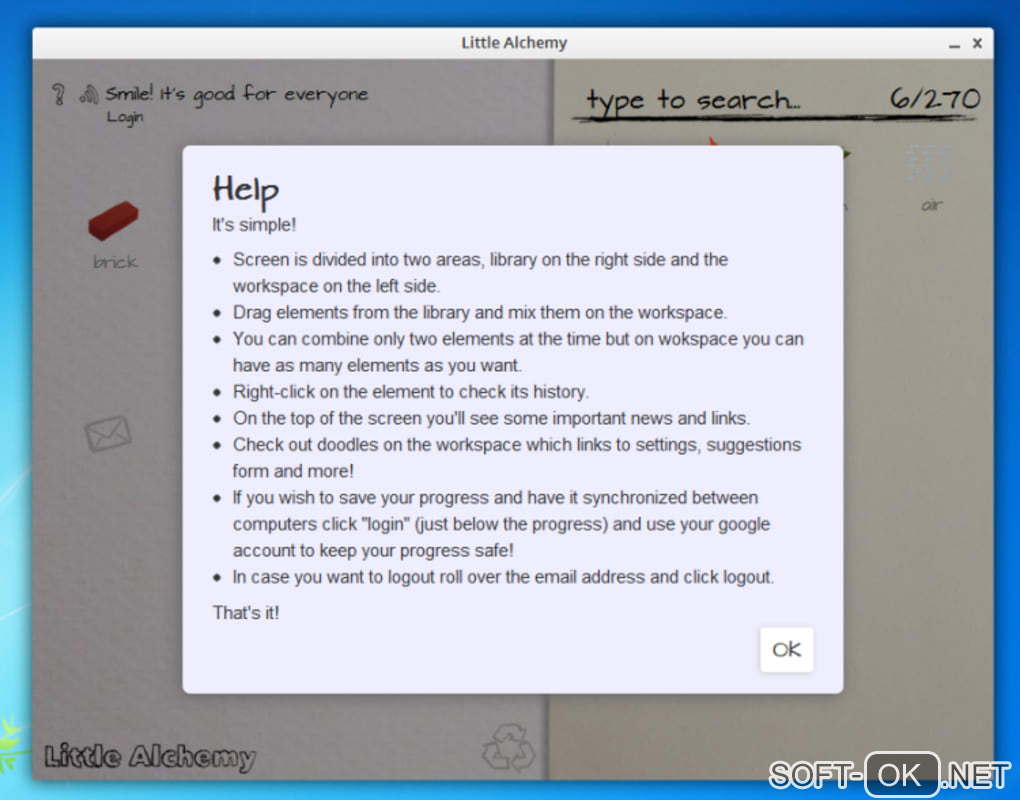Click the 'brick' label text
This screenshot has height=800, width=1020.
click(115, 262)
